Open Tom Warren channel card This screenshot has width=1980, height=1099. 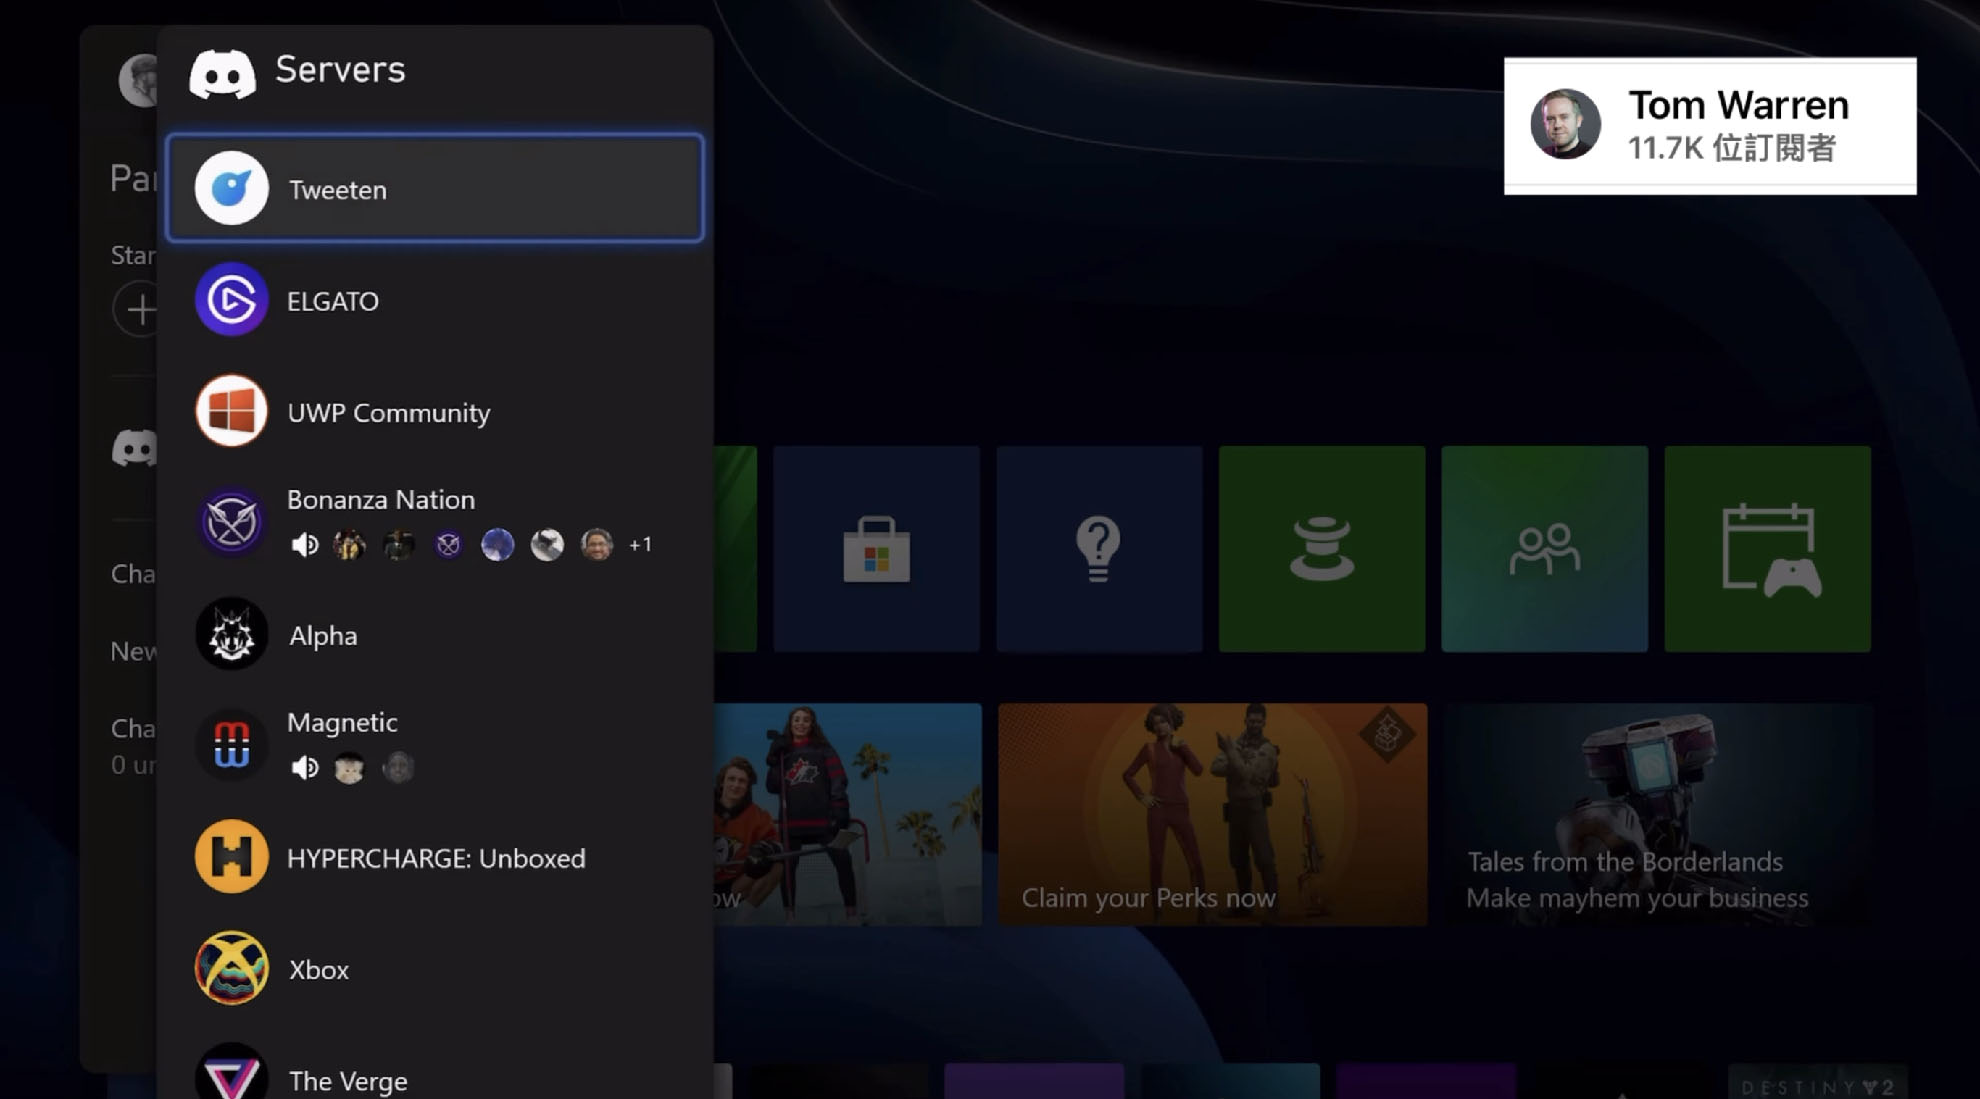coord(1710,126)
